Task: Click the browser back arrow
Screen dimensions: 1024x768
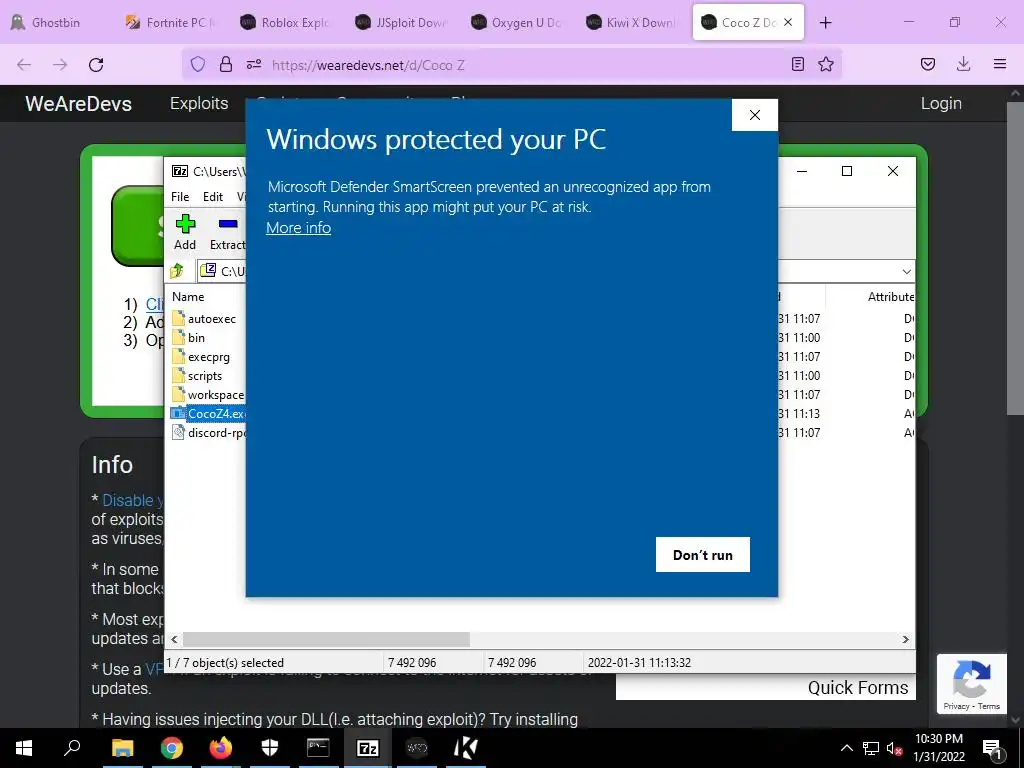Action: 24,64
